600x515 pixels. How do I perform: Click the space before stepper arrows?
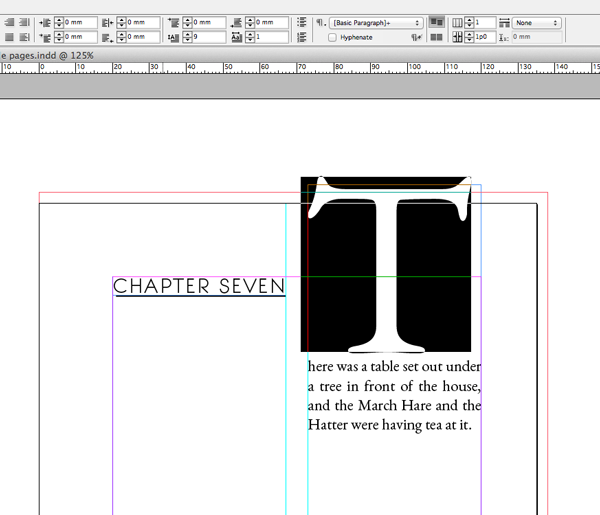188,23
